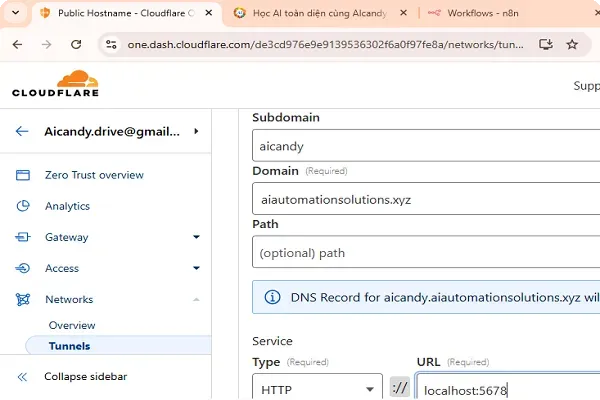Open the Aicandy.drive@gmail account switcher
The height and width of the screenshot is (400, 600).
point(112,132)
